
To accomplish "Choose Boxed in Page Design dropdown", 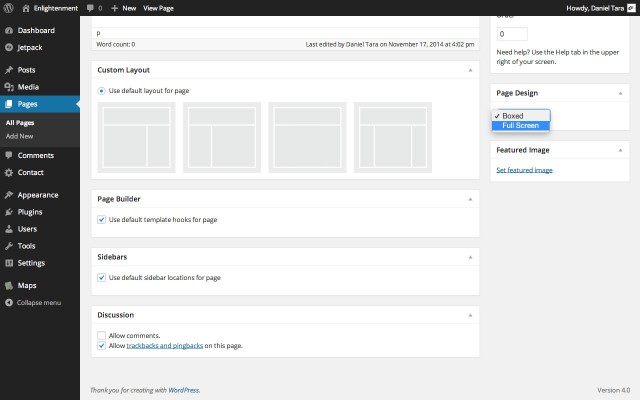I will [521, 116].
